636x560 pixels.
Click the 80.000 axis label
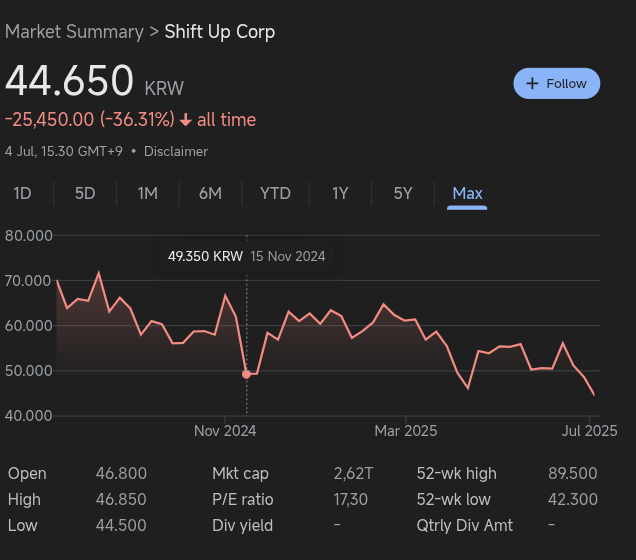pos(28,236)
